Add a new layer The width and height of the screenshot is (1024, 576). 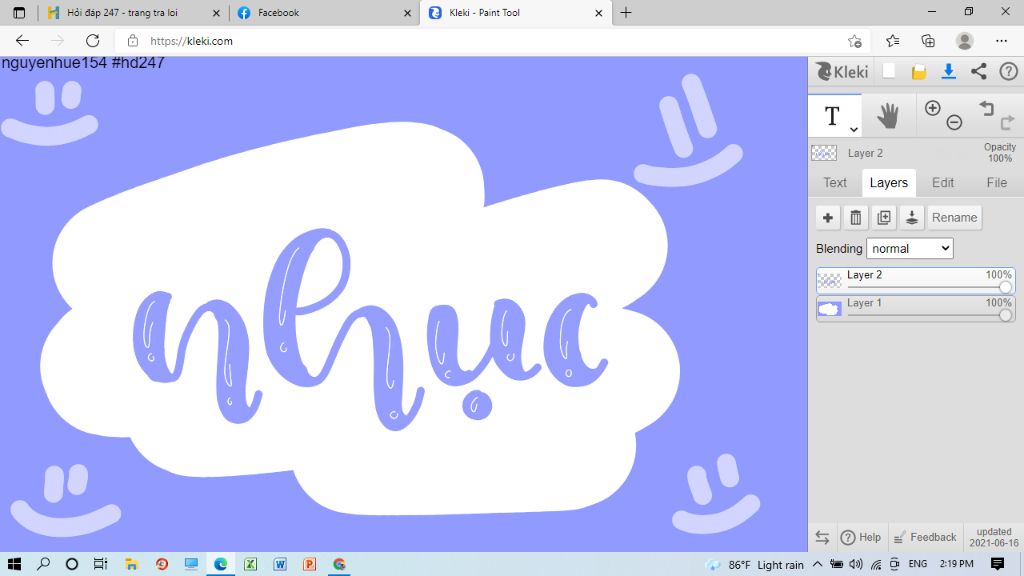(827, 217)
